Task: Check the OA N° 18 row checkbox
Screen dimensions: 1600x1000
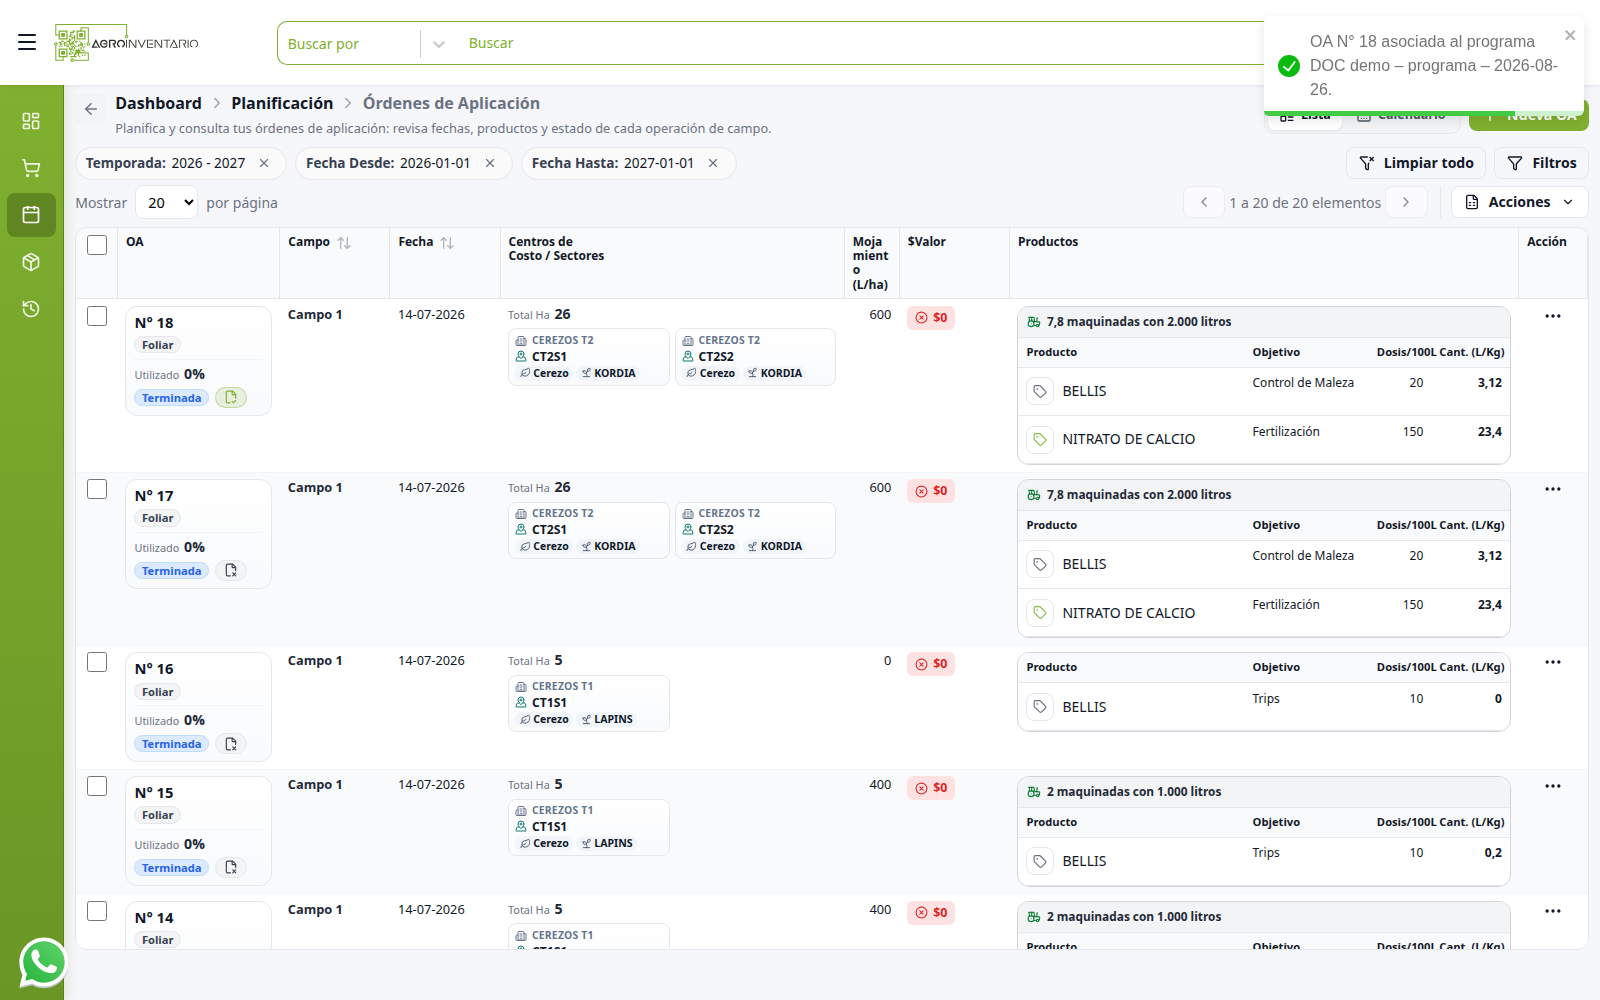Action: click(97, 316)
